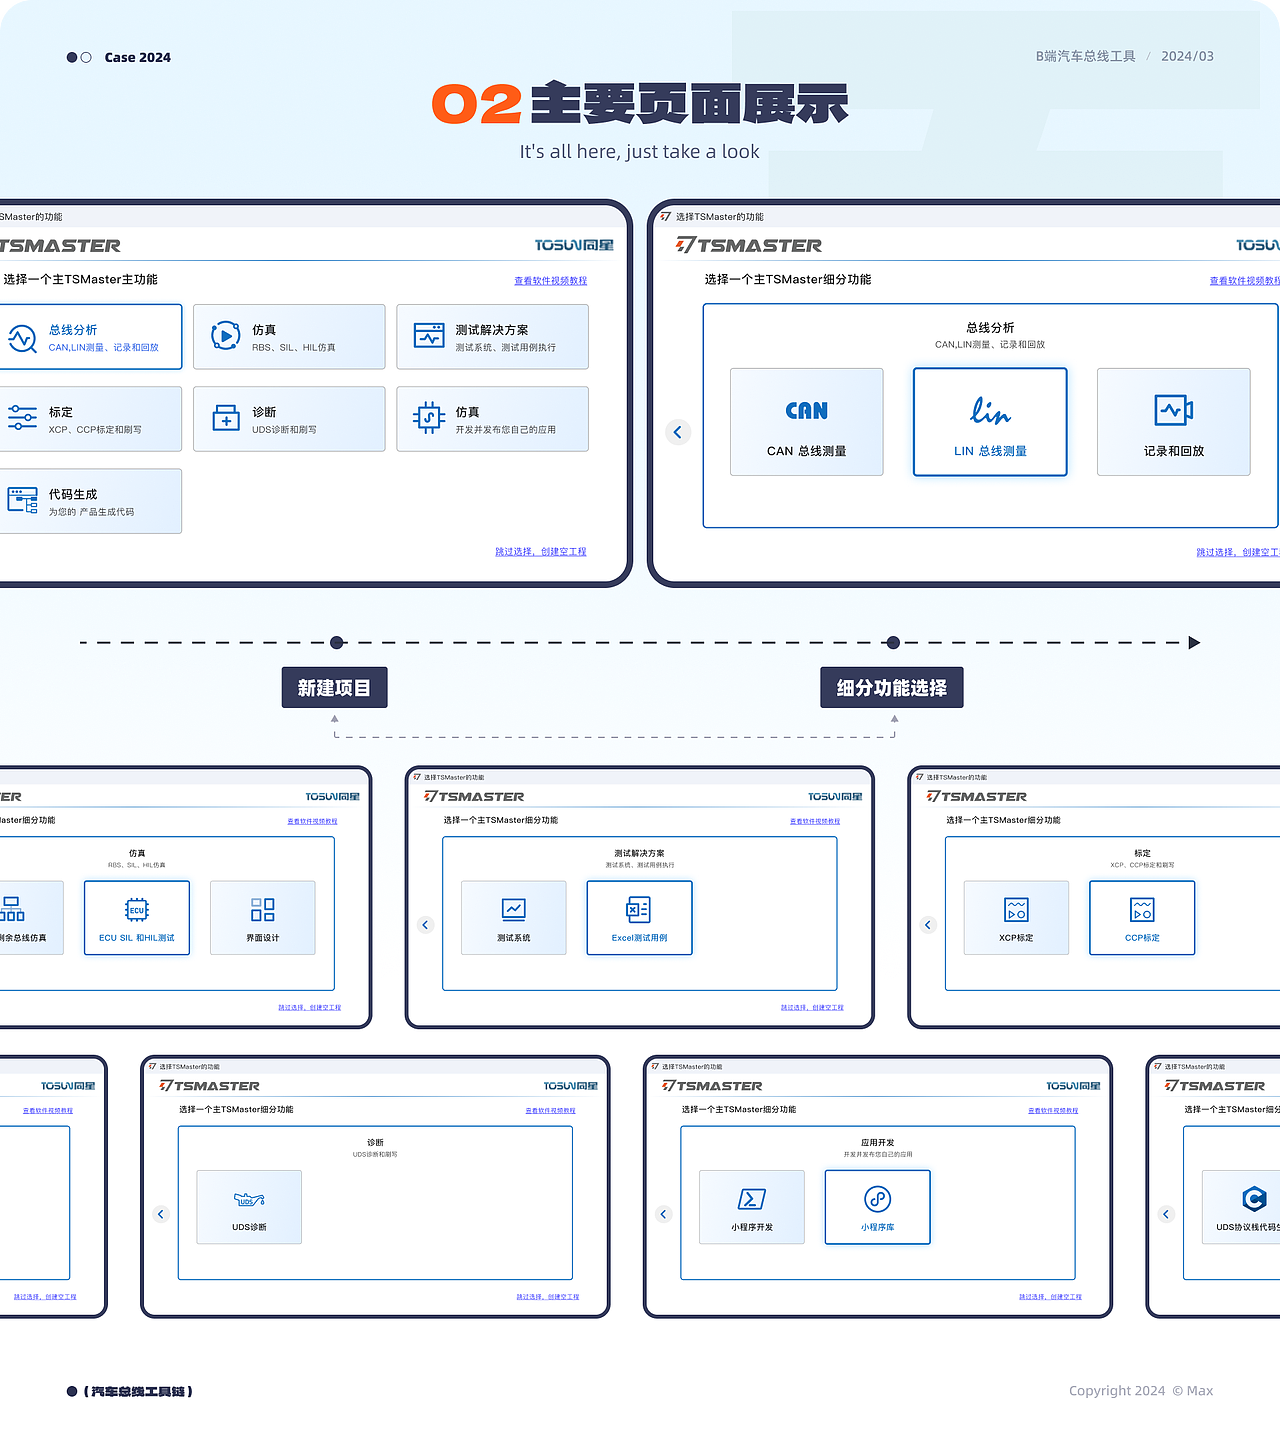Click 跳过选择,创建空工程 in the 应用开发 window
Image resolution: width=1280 pixels, height=1434 pixels.
1050,1297
